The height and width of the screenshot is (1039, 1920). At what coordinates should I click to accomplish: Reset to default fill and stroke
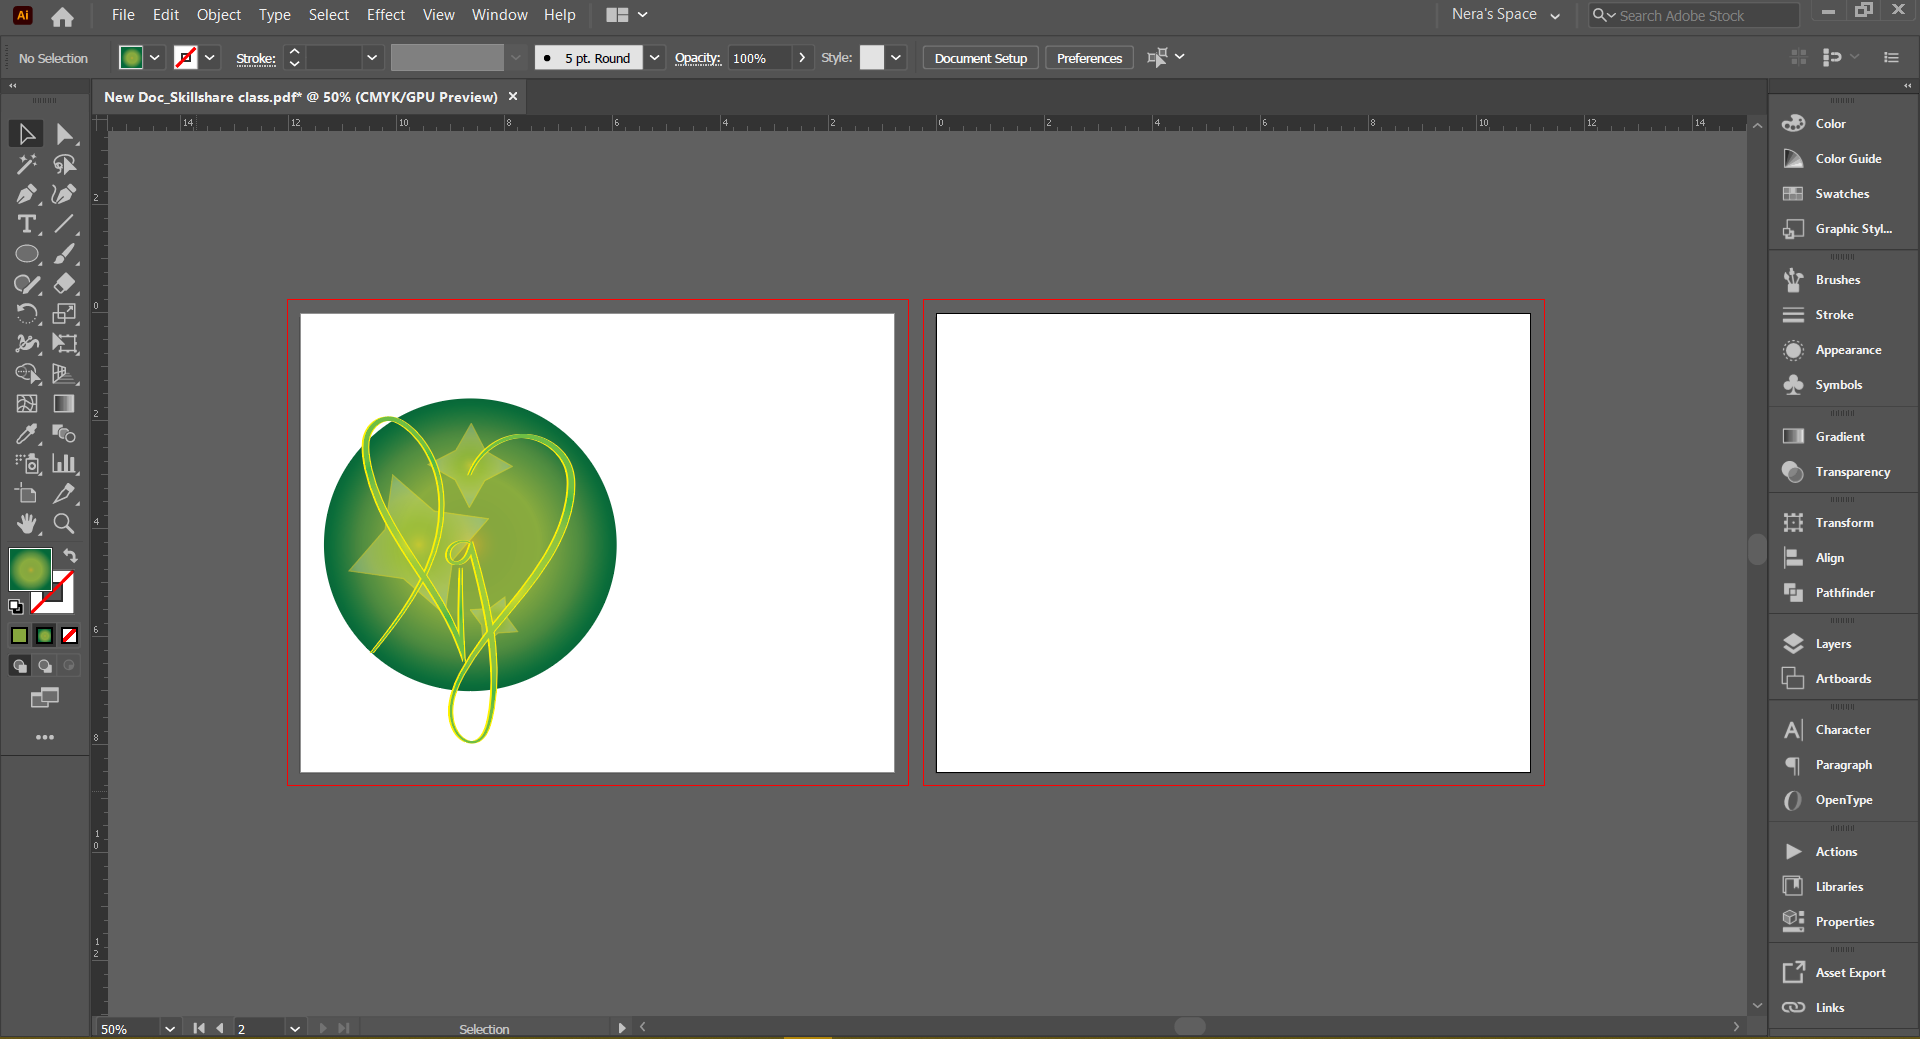(16, 606)
